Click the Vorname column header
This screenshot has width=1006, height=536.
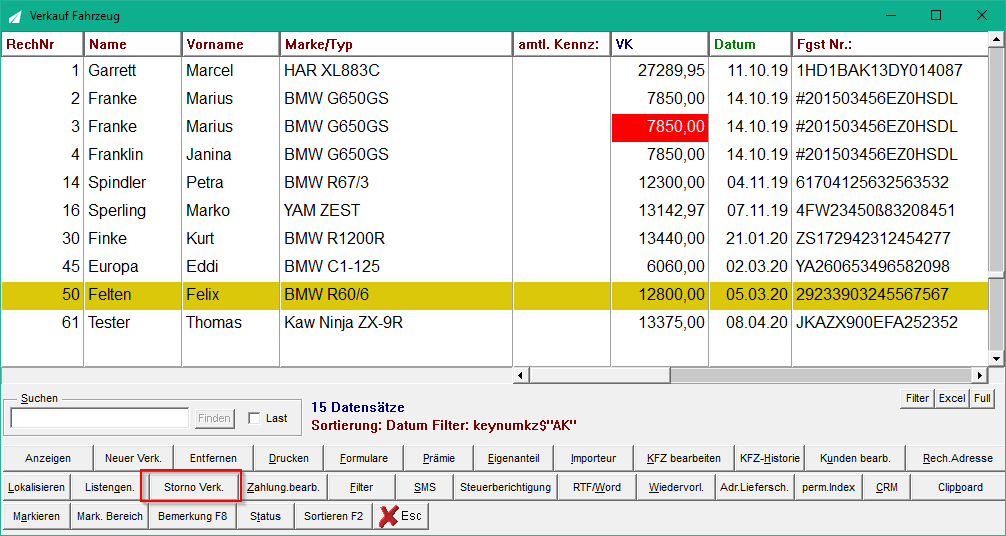point(230,44)
